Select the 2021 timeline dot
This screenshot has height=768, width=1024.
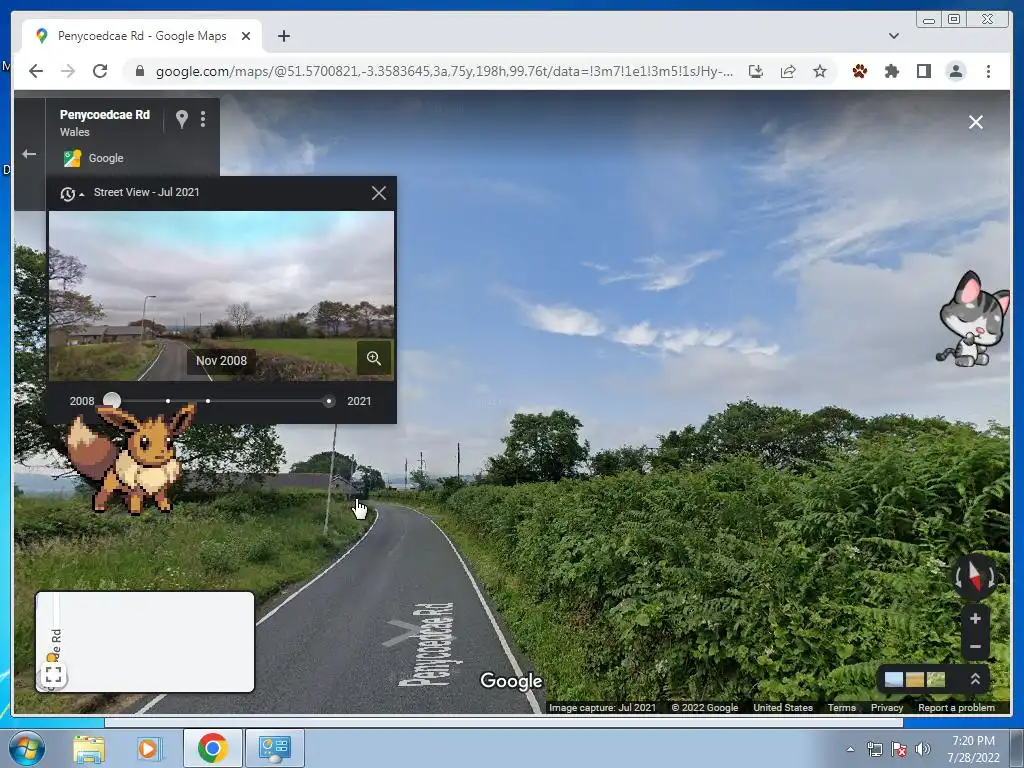328,401
